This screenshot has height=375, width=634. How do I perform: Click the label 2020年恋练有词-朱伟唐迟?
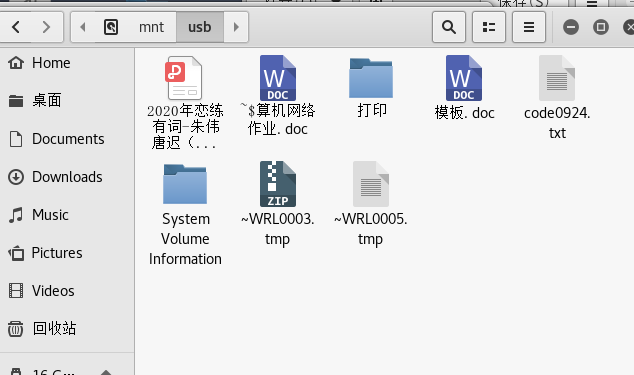click(185, 127)
